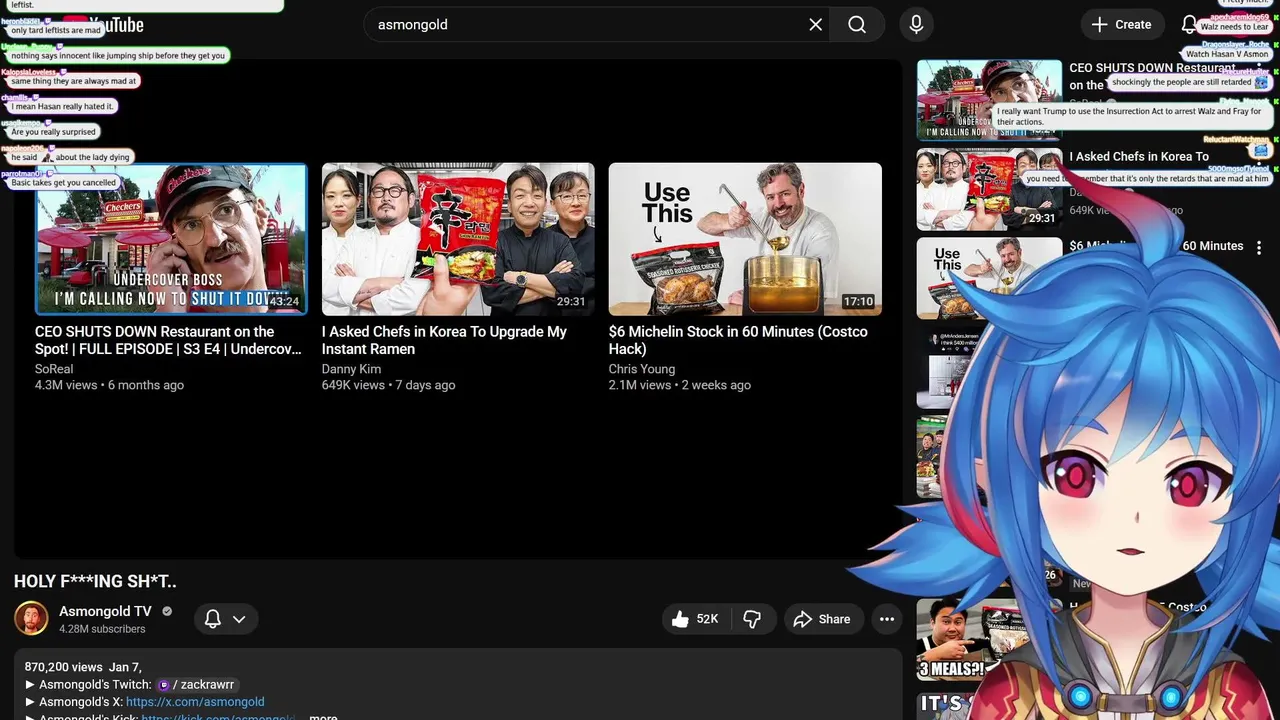Screen dimensions: 1280x720
Task: Open title 'CEO SHUTS DOWN Restaurant on the Spot!'
Action: [x=168, y=340]
